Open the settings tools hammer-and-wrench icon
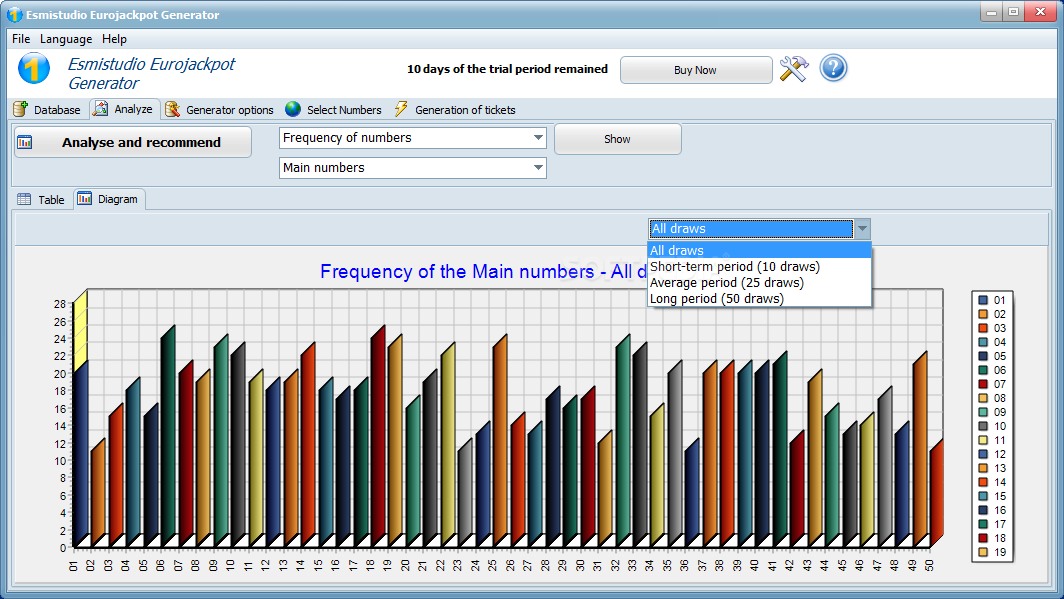The height and width of the screenshot is (599, 1064). click(793, 69)
